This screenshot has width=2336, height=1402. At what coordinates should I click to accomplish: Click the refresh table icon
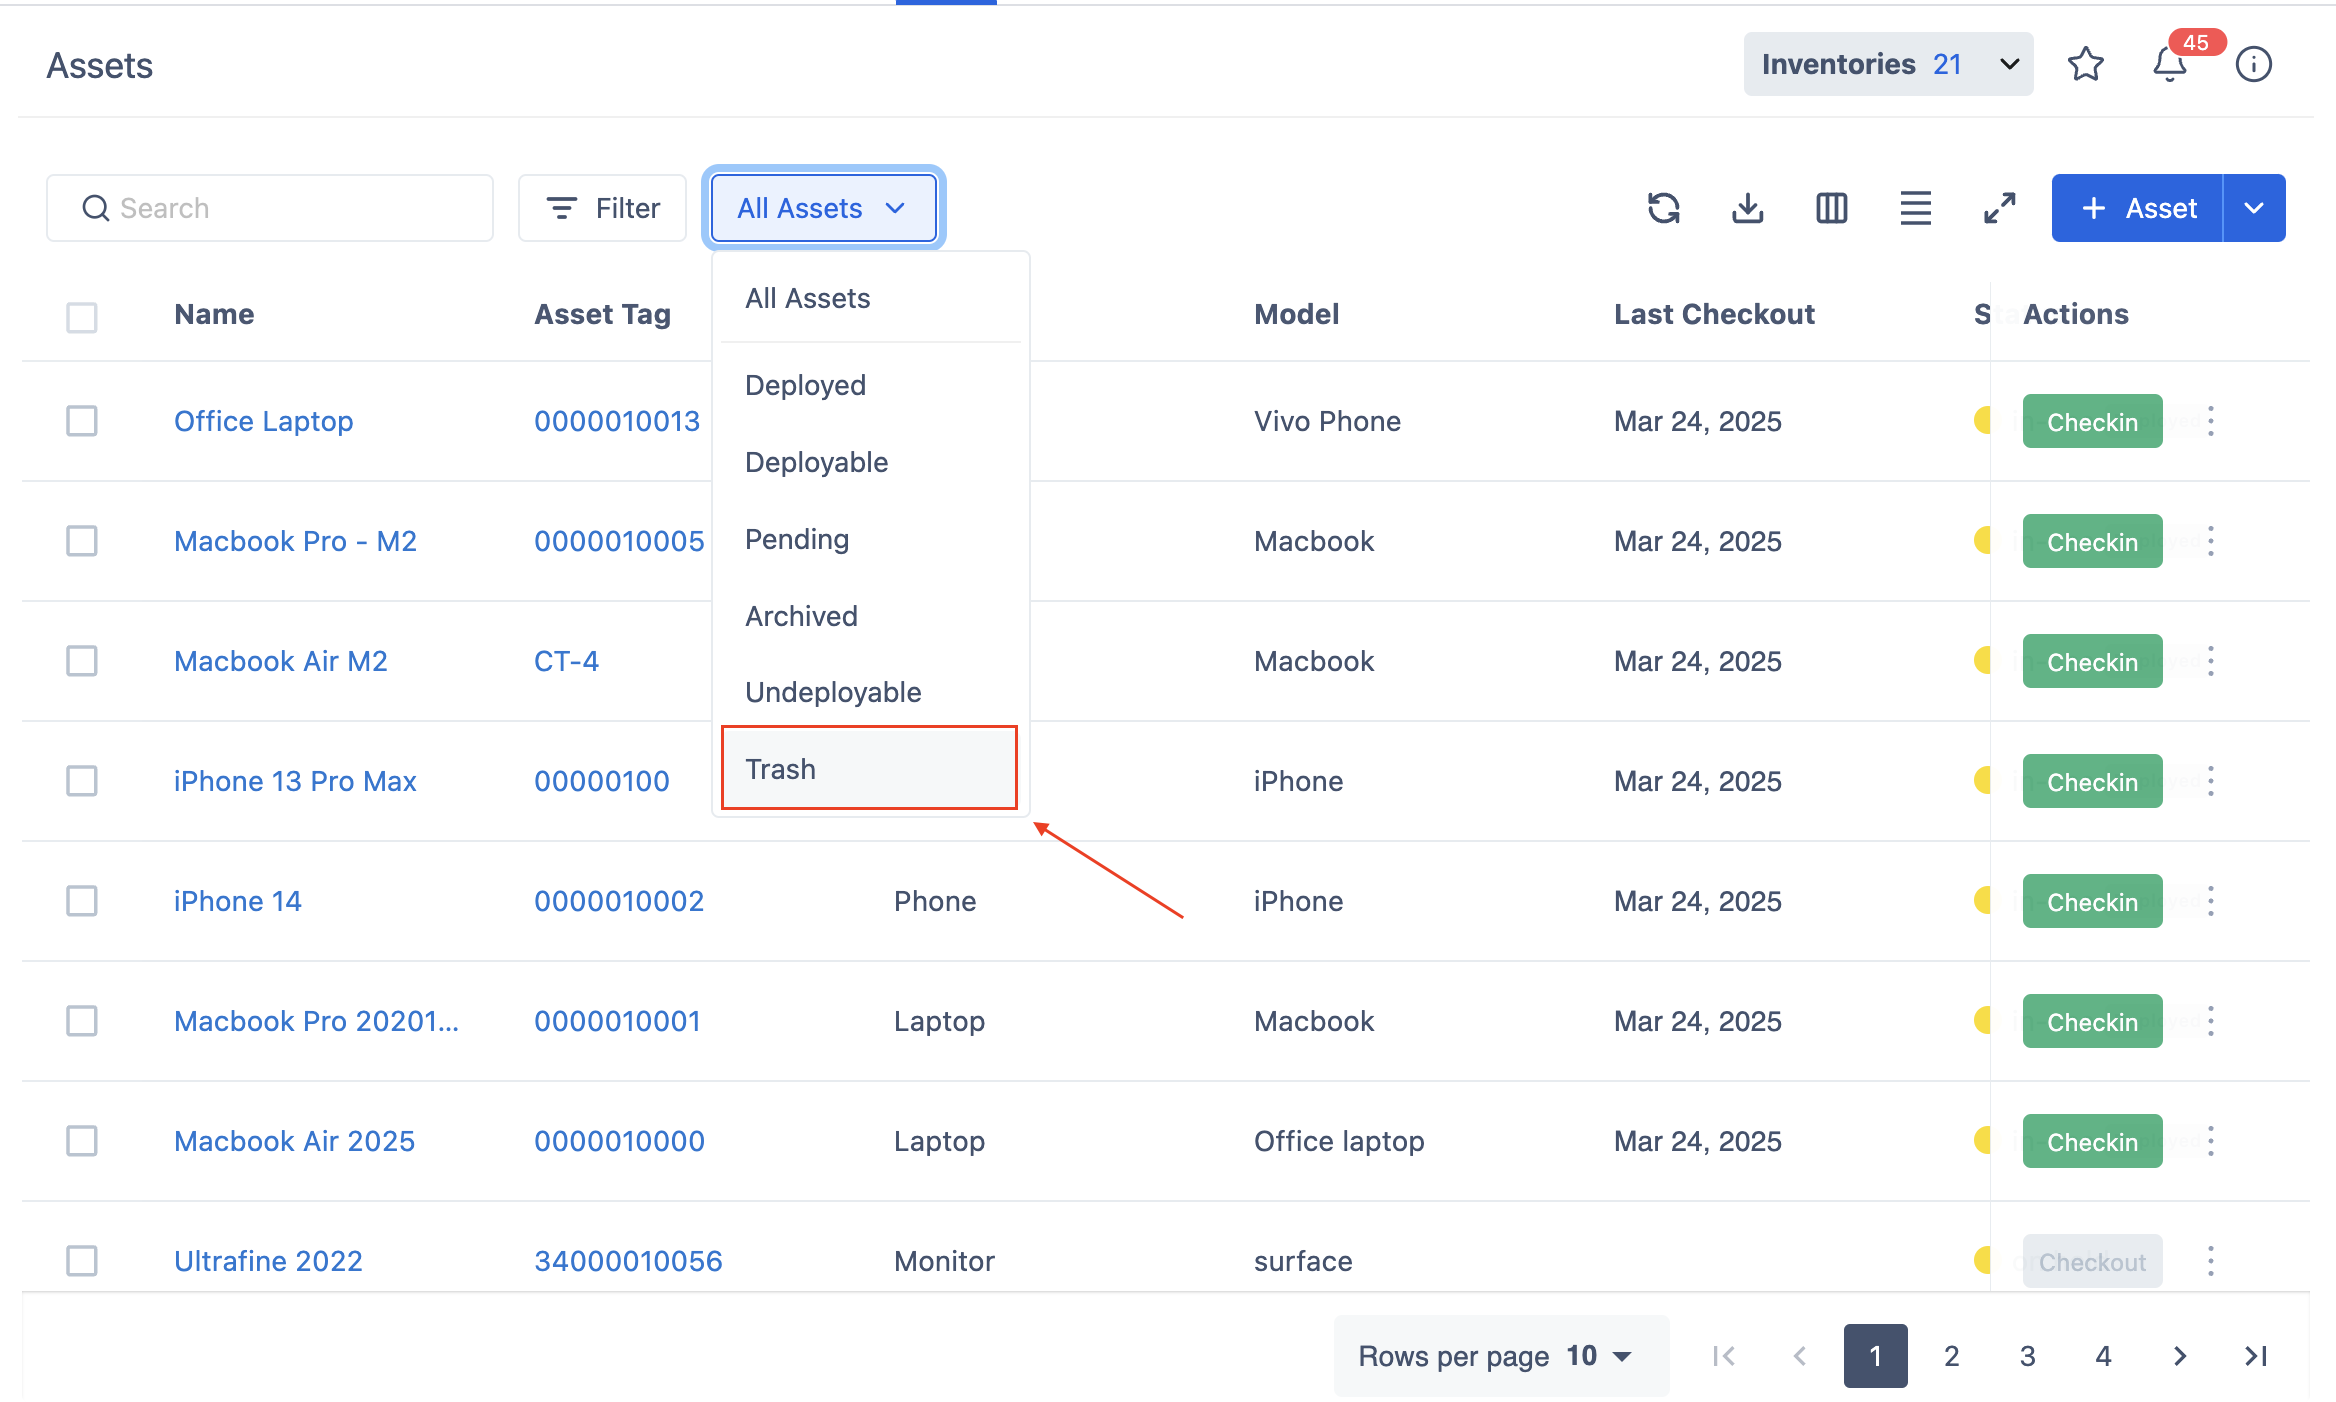1663,208
